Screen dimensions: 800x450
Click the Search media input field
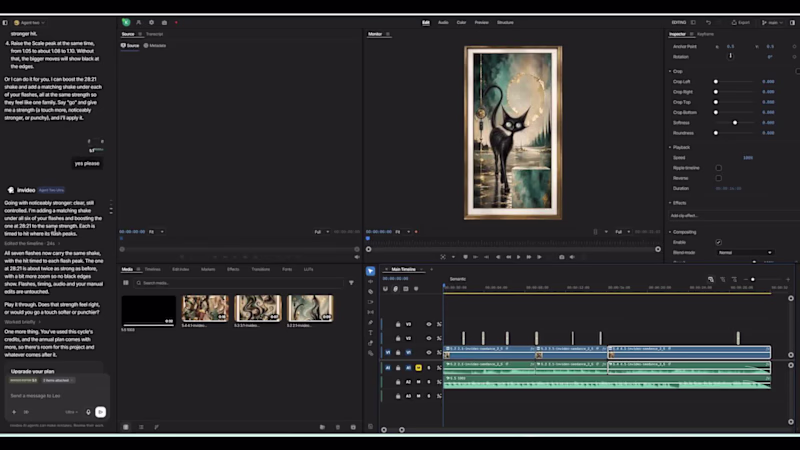[x=239, y=283]
